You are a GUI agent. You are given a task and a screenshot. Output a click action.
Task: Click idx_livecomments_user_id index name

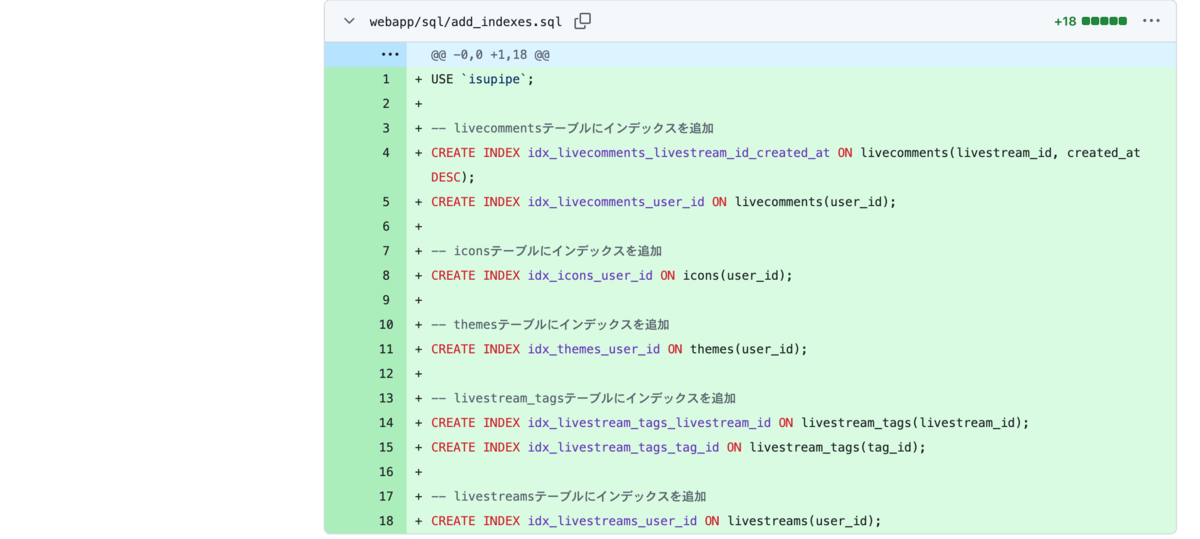click(x=616, y=202)
